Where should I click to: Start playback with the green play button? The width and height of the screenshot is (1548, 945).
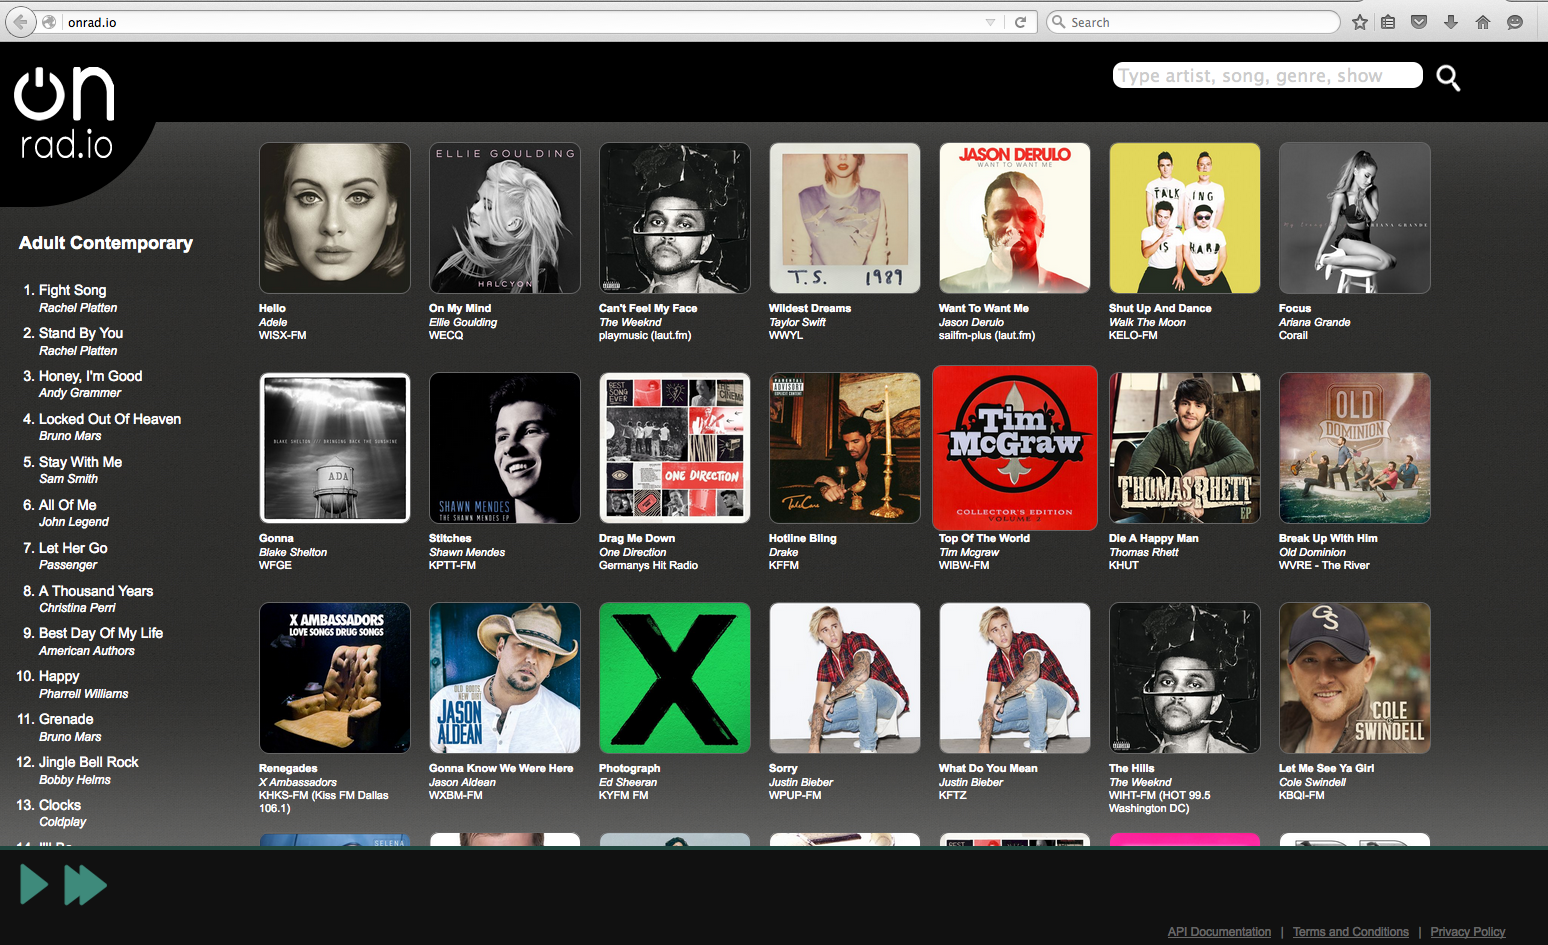pyautogui.click(x=34, y=885)
